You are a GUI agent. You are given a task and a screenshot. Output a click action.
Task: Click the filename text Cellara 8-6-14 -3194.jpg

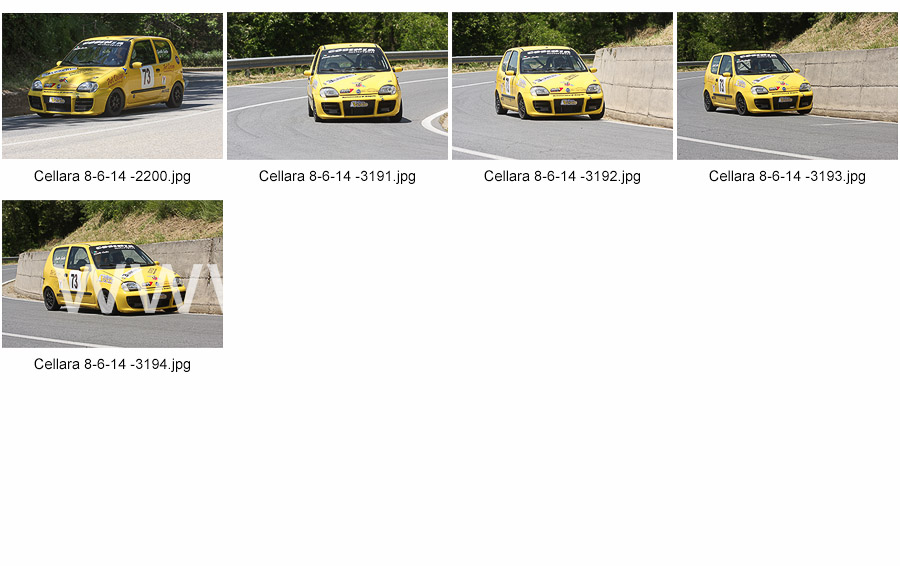coord(112,365)
